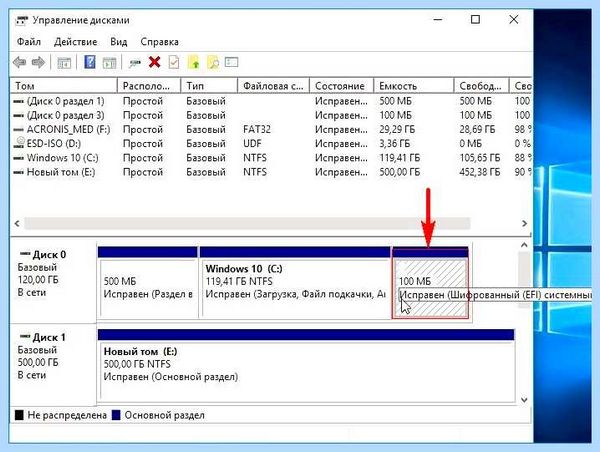
Task: Sort by the Состояние column header
Action: pos(341,86)
